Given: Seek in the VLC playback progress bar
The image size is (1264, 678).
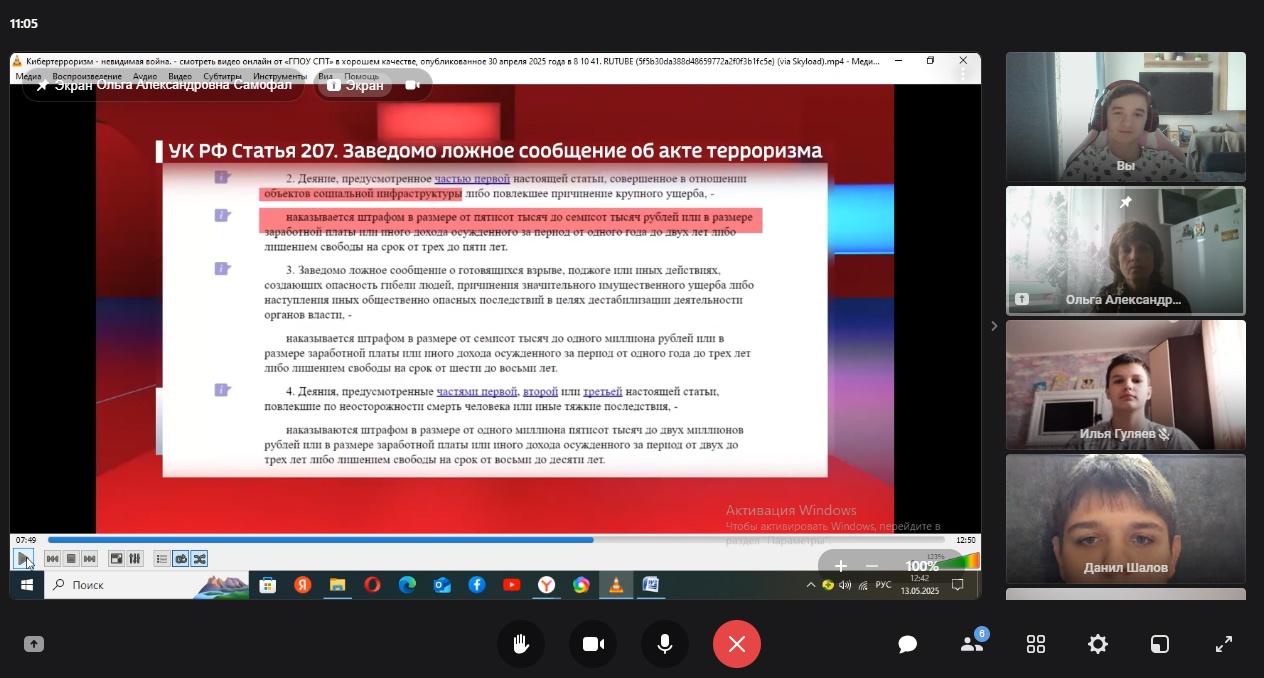Looking at the screenshot, I should [x=496, y=540].
